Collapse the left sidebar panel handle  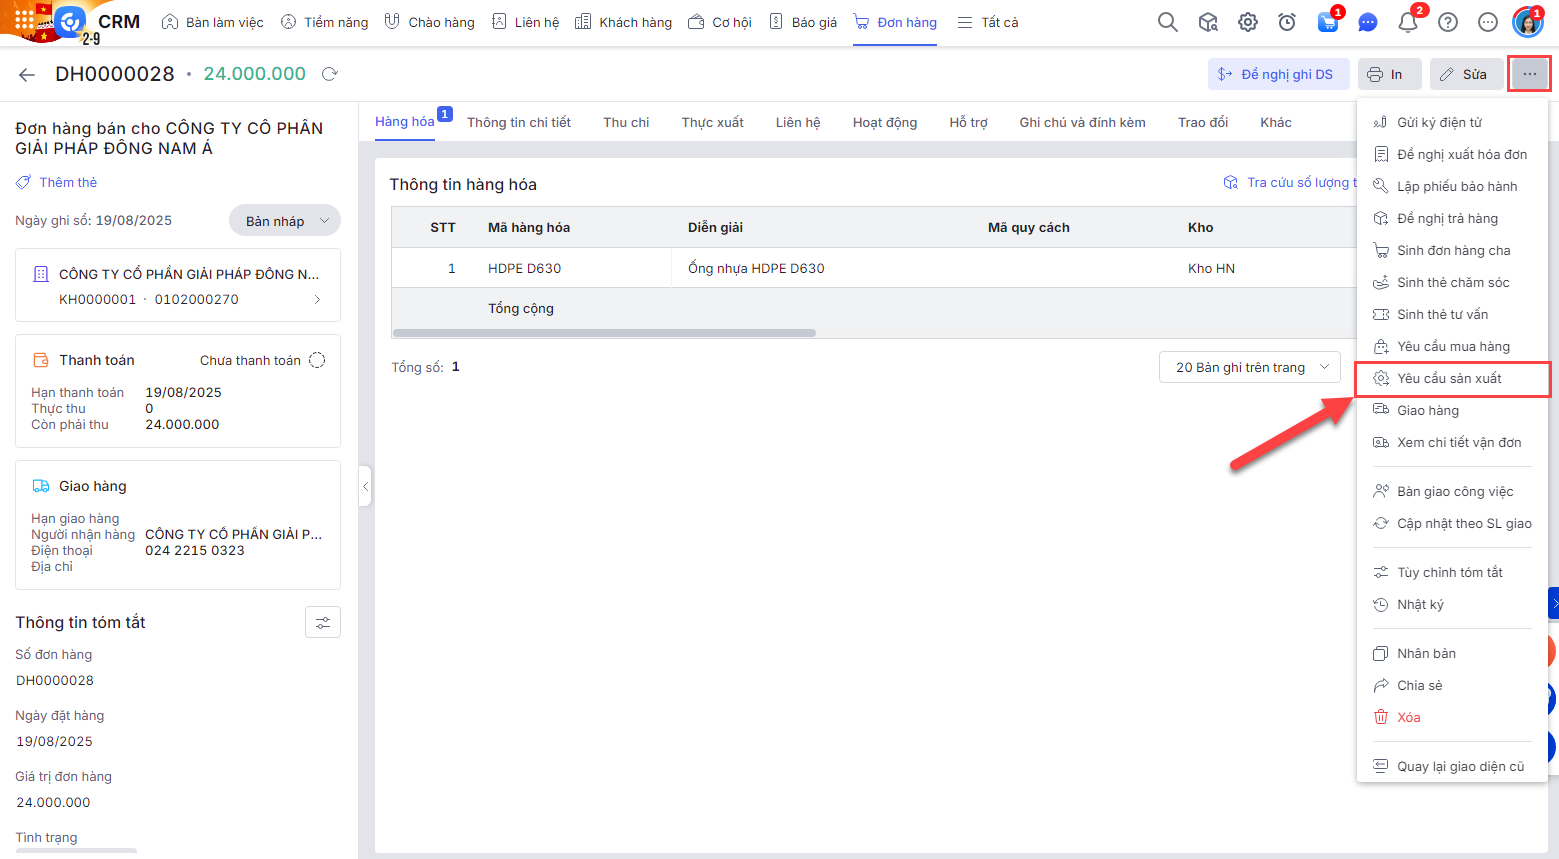[365, 487]
